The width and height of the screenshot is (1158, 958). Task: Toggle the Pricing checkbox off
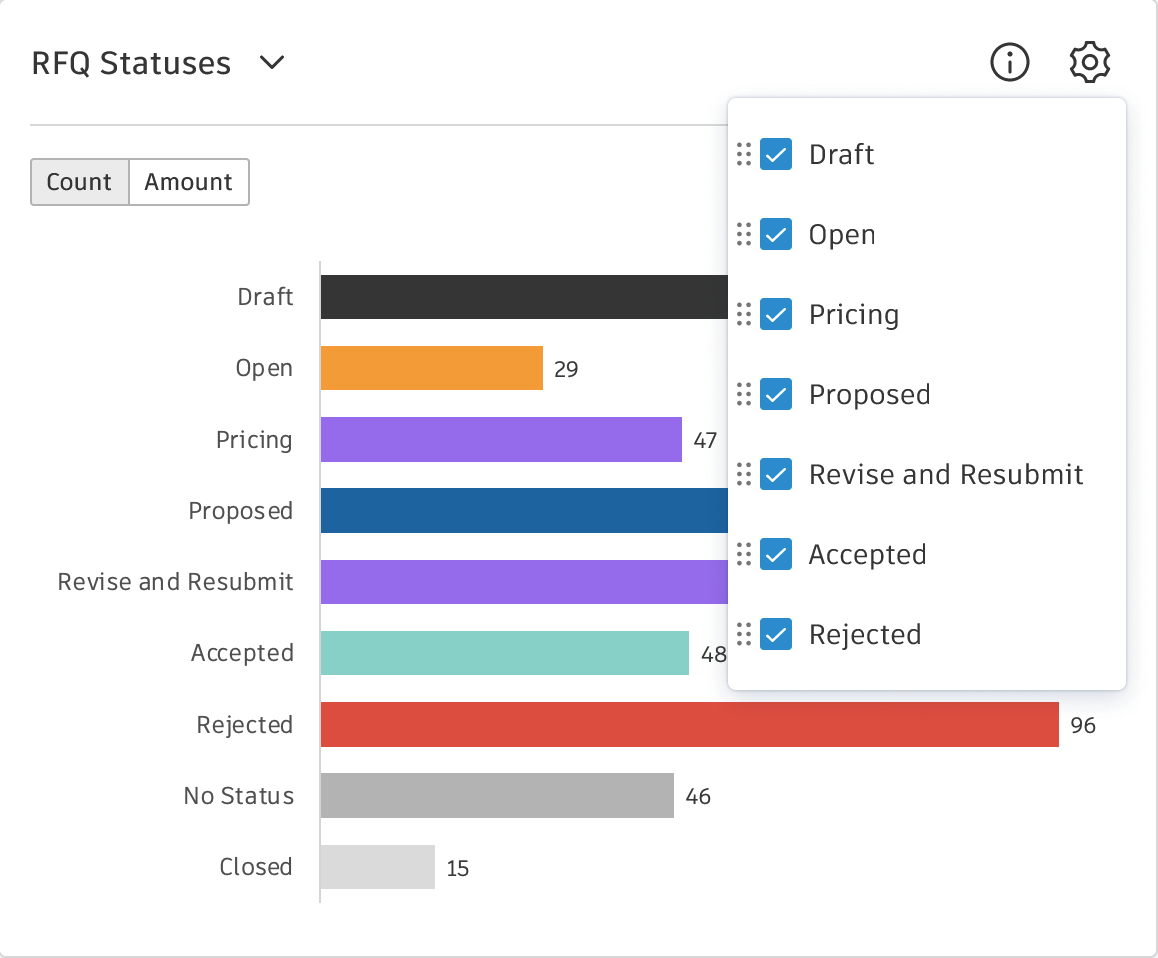coord(776,314)
